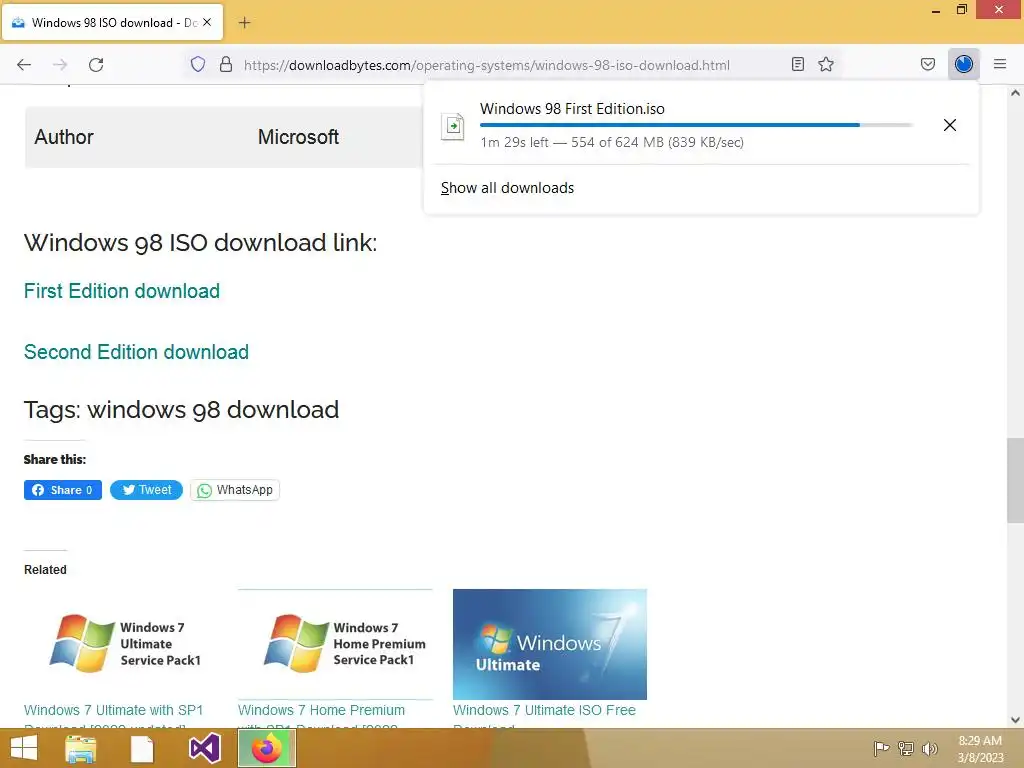This screenshot has height=768, width=1024.
Task: Click the site security padlock icon
Action: click(x=226, y=64)
